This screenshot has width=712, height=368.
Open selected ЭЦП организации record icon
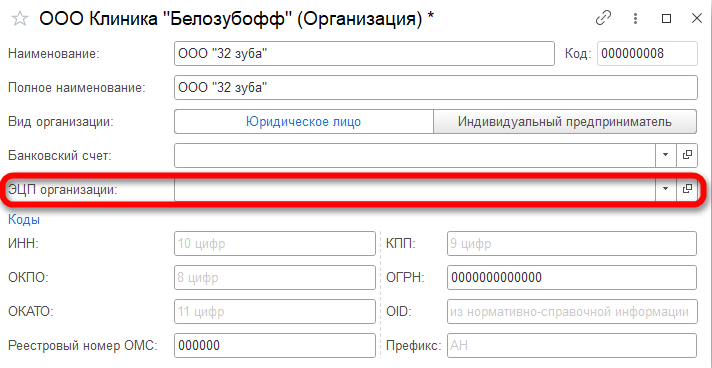(687, 189)
